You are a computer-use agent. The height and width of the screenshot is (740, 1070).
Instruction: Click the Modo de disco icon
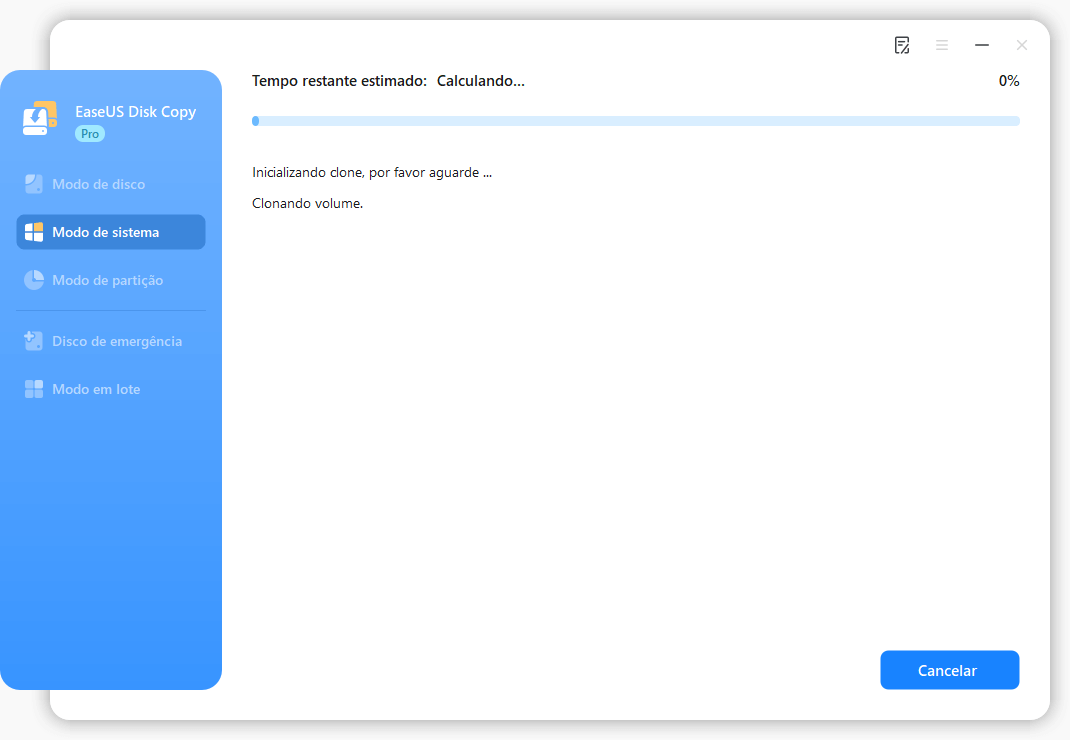pos(34,184)
